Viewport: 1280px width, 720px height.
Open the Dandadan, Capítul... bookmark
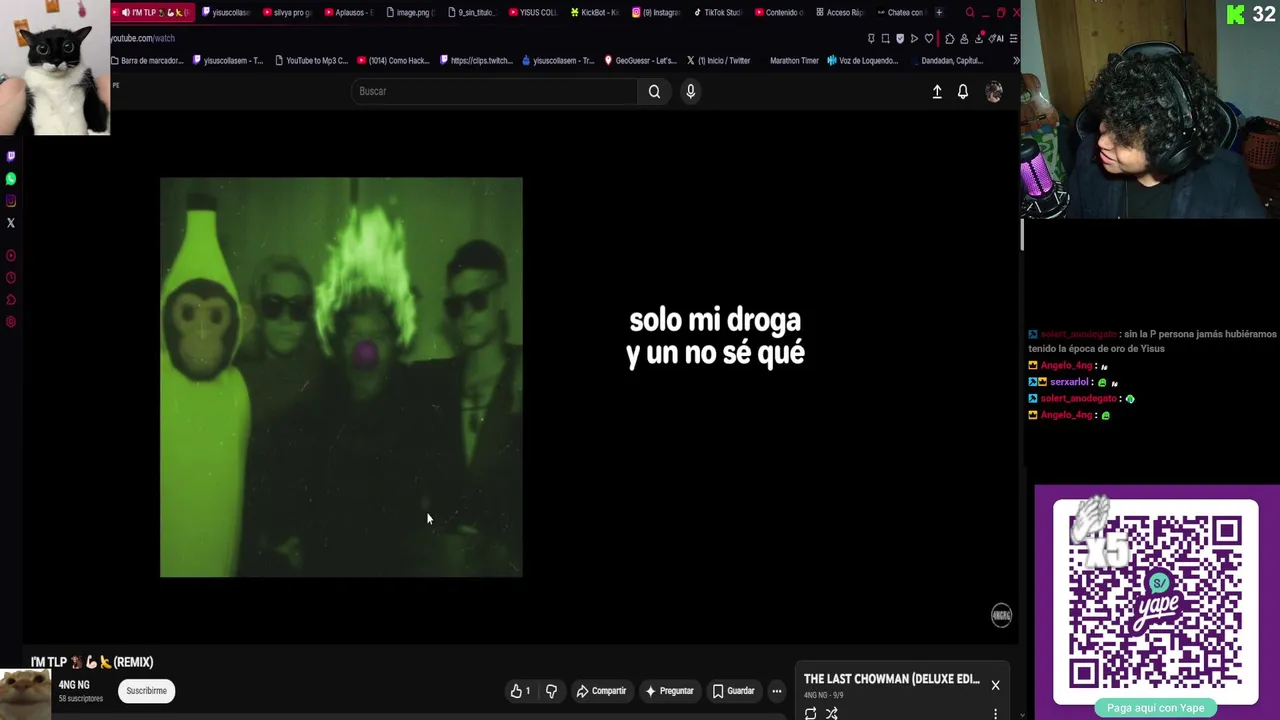[x=946, y=61]
